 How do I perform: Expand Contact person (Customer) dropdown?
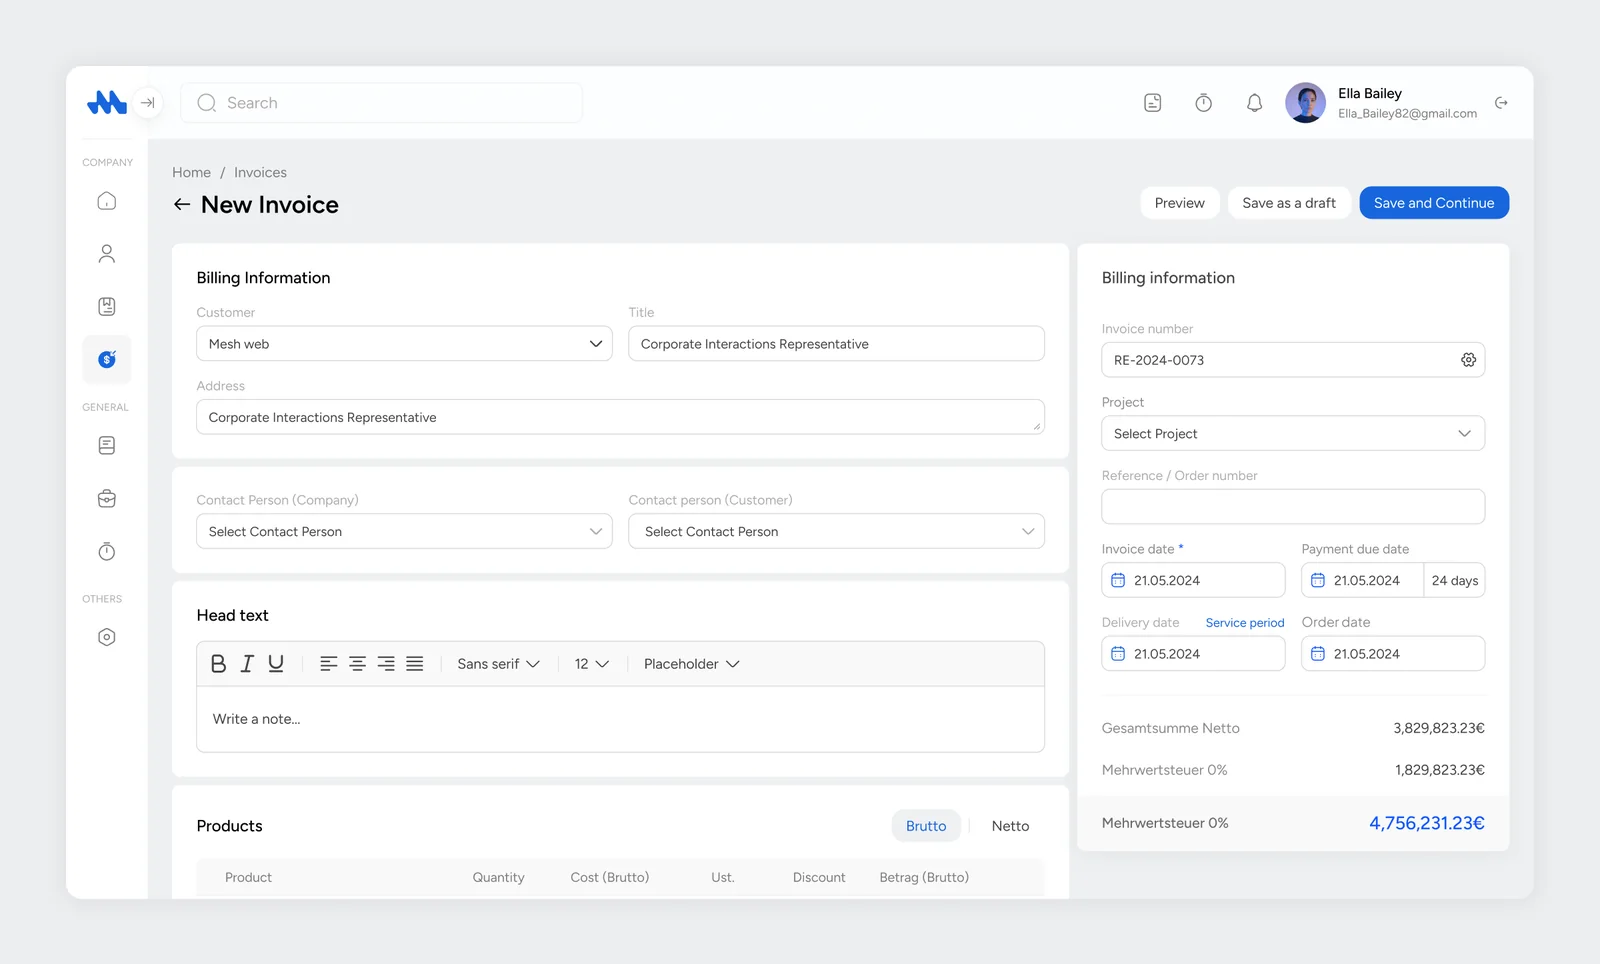tap(836, 532)
